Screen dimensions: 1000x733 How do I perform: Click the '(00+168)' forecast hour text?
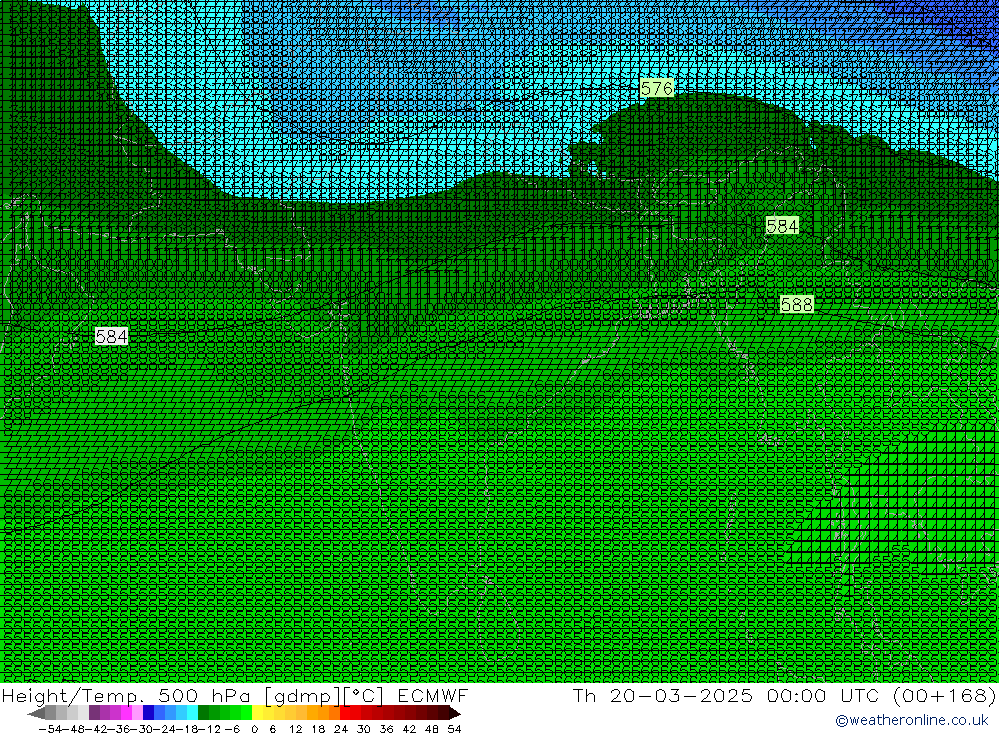tap(944, 695)
